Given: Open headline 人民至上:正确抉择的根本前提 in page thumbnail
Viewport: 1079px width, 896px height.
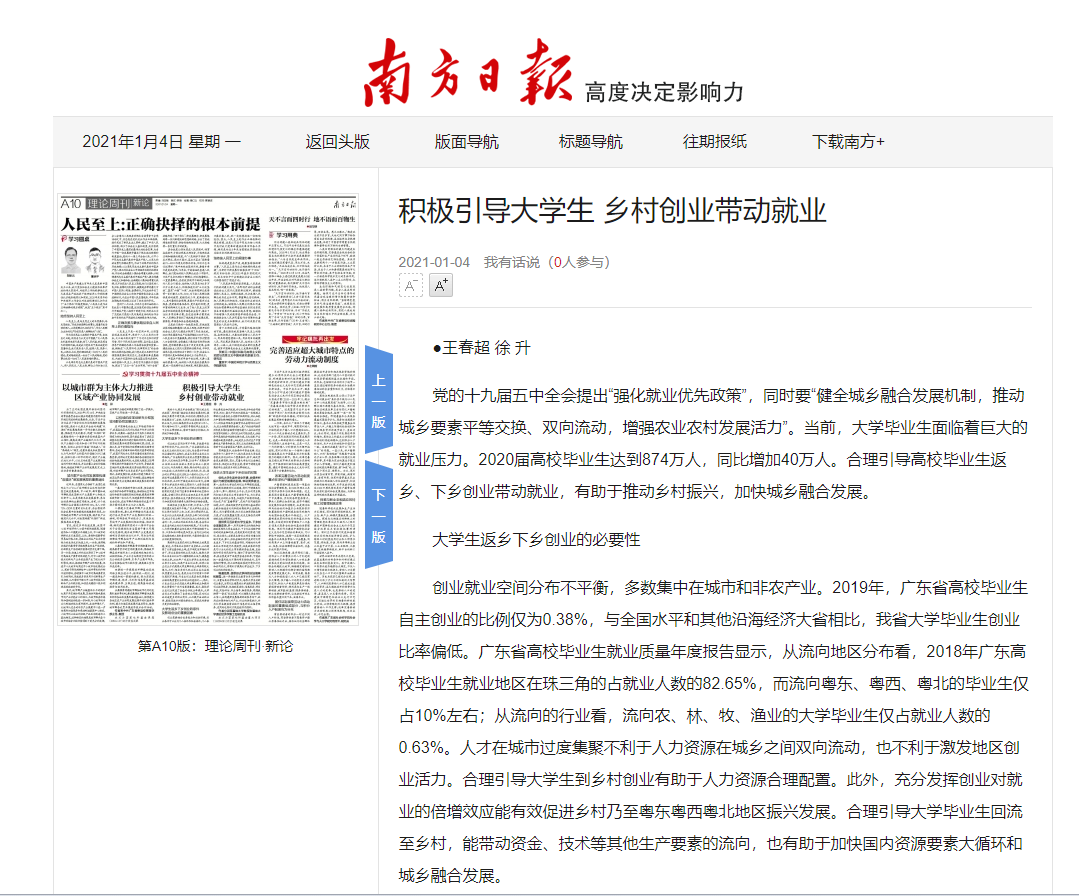Looking at the screenshot, I should pyautogui.click(x=160, y=224).
